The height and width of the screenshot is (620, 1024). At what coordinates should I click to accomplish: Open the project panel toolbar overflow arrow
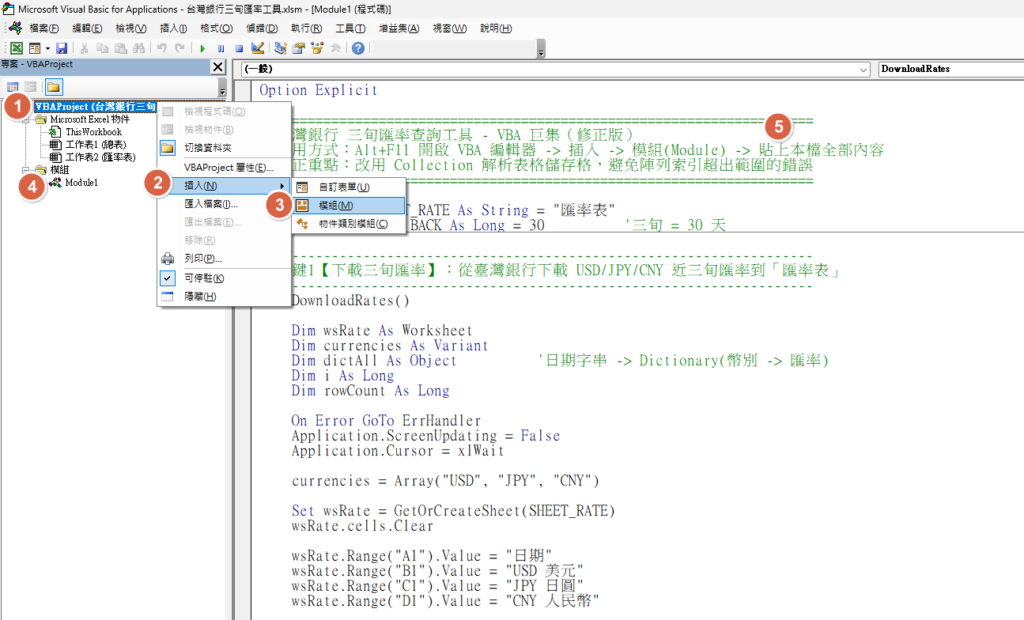click(222, 88)
